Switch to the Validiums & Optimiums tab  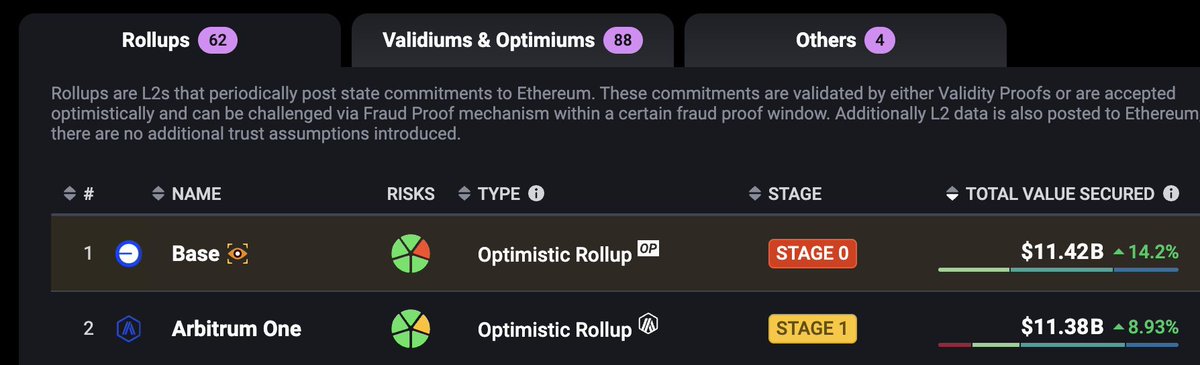coord(512,41)
